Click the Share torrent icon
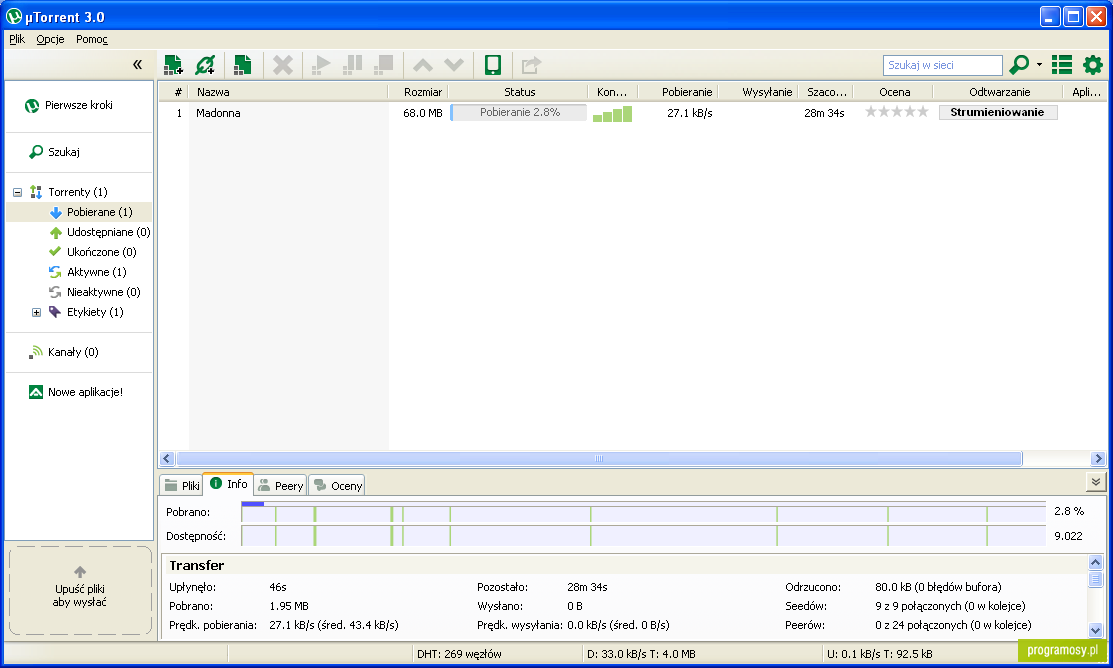The image size is (1113, 668). point(531,65)
